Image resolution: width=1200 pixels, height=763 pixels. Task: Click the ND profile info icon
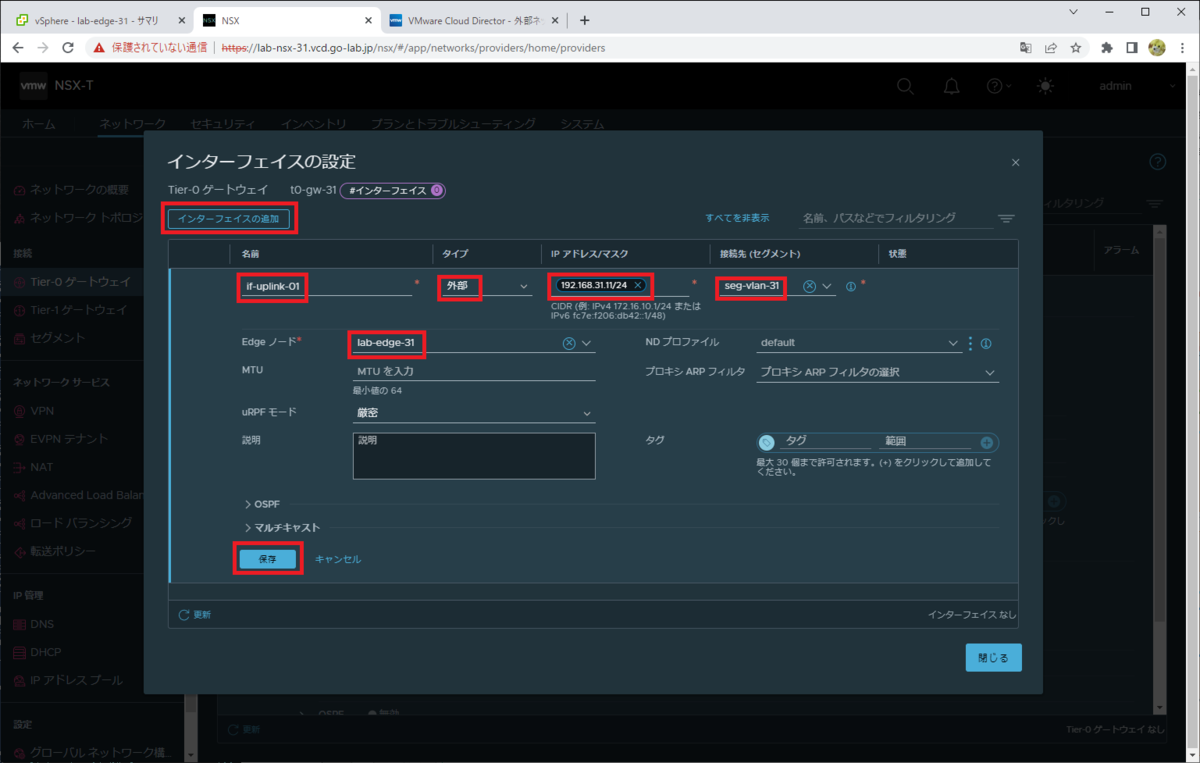click(x=986, y=343)
